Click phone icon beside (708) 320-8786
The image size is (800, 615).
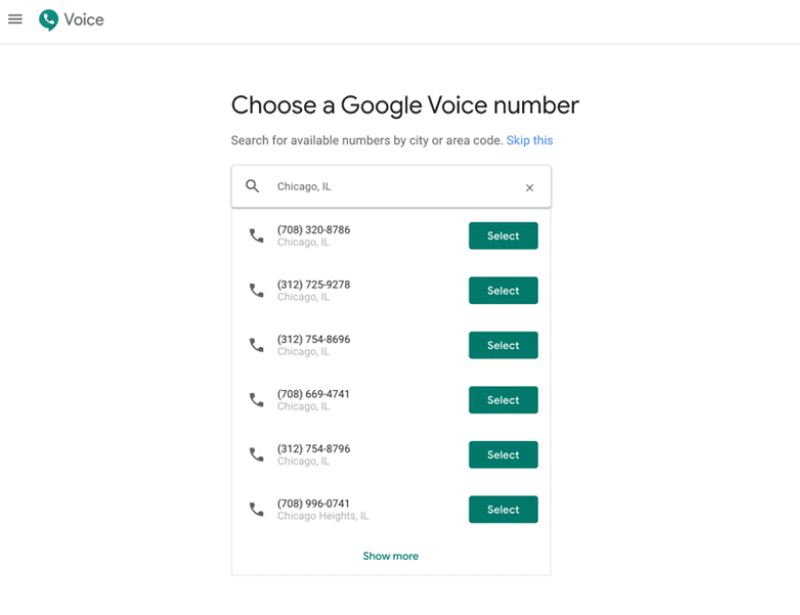[256, 236]
